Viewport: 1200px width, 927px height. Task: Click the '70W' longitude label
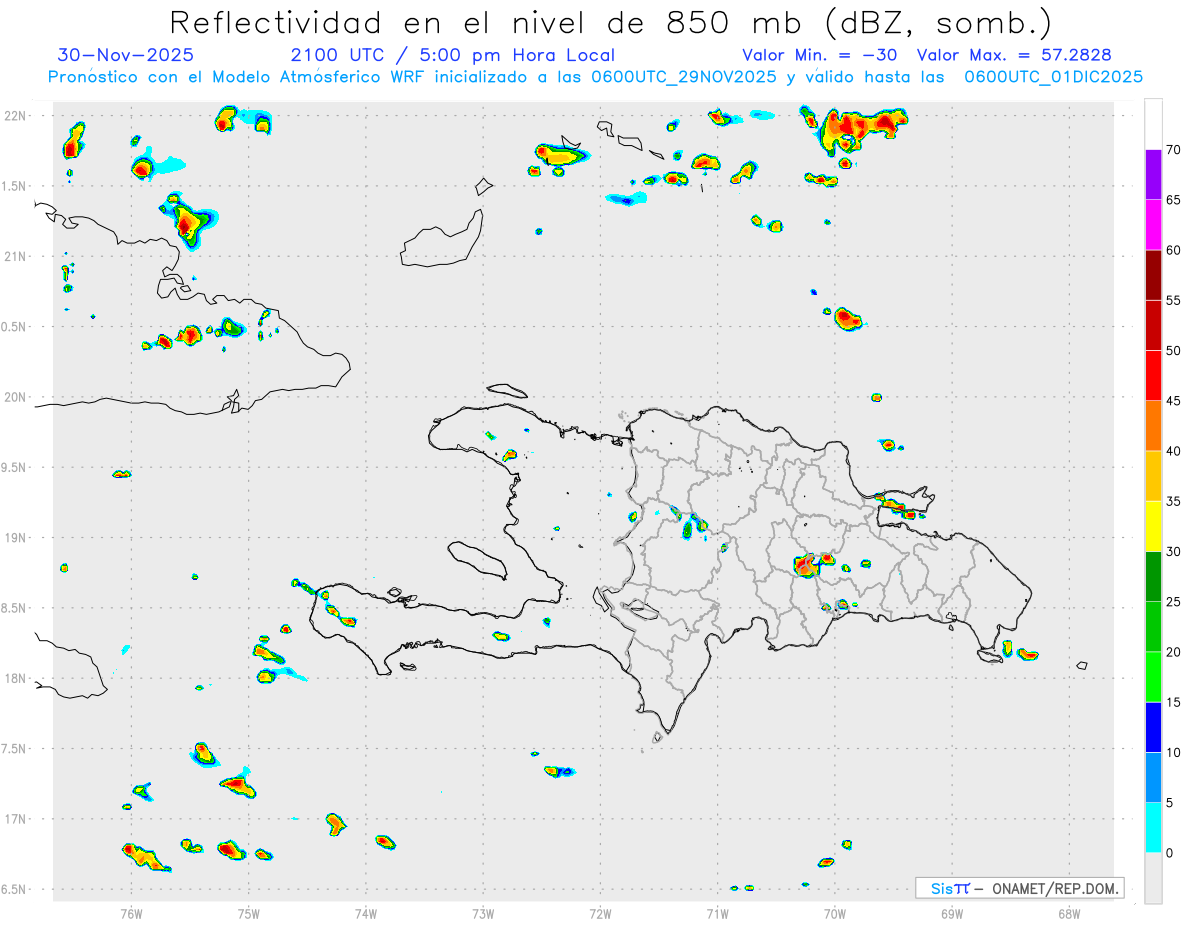[x=835, y=913]
